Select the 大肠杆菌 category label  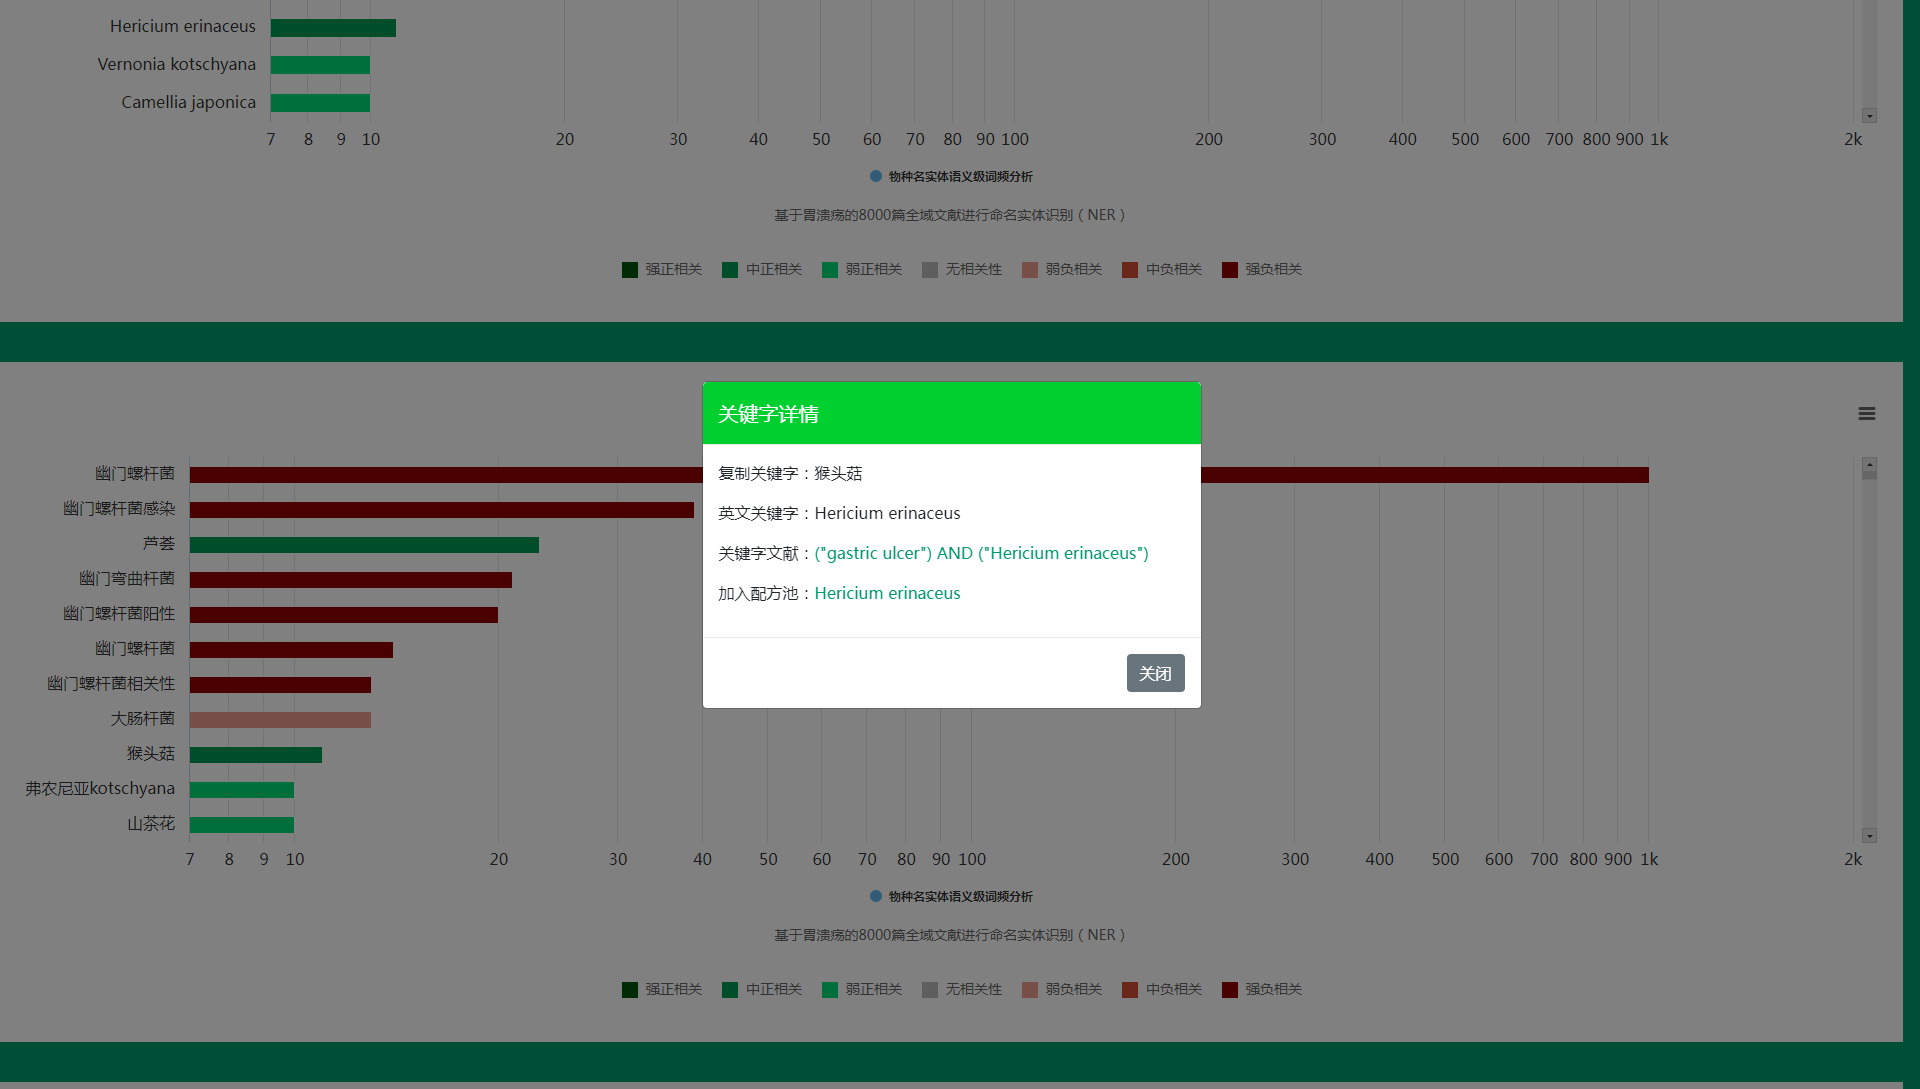point(142,719)
